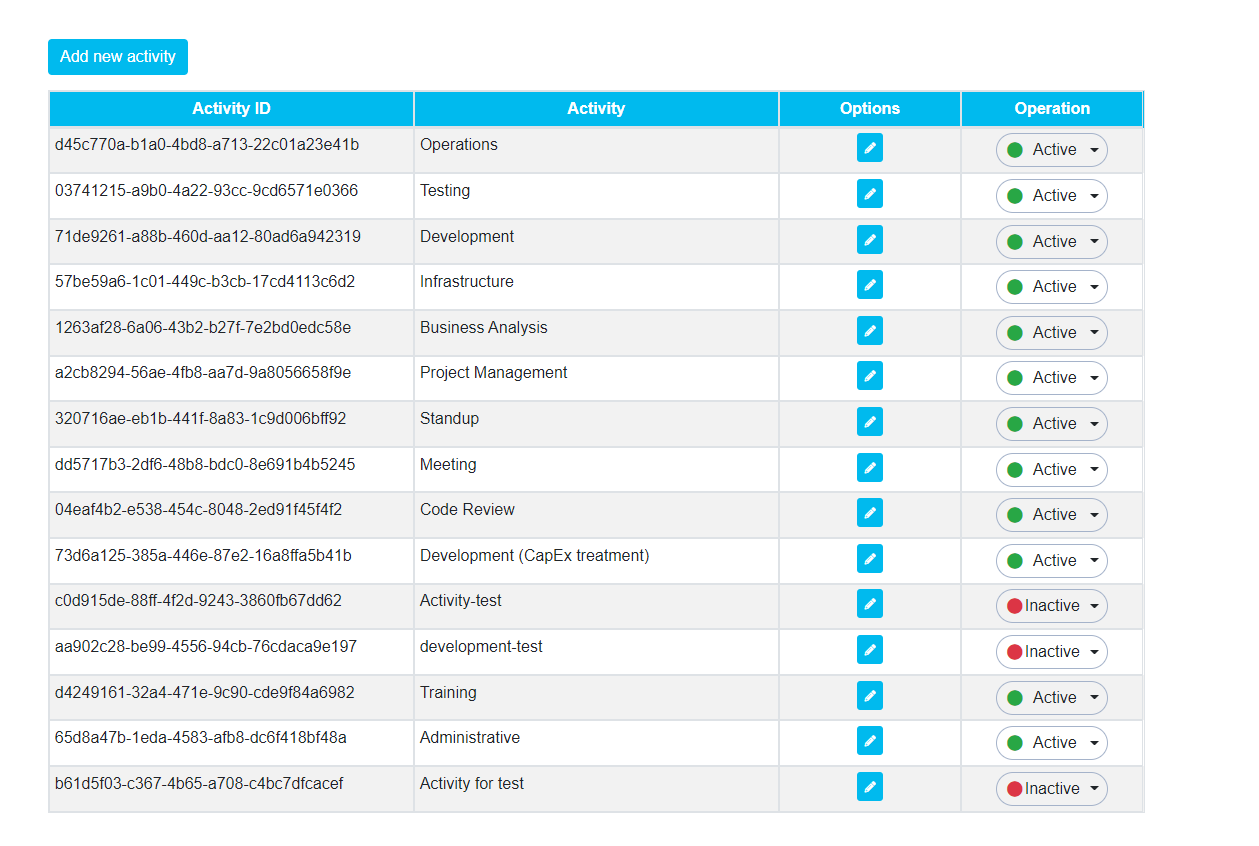Select ID b61d5f03-c367-4b65-a708-c4bc7dfcacef
The width and height of the screenshot is (1259, 846).
pyautogui.click(x=199, y=784)
